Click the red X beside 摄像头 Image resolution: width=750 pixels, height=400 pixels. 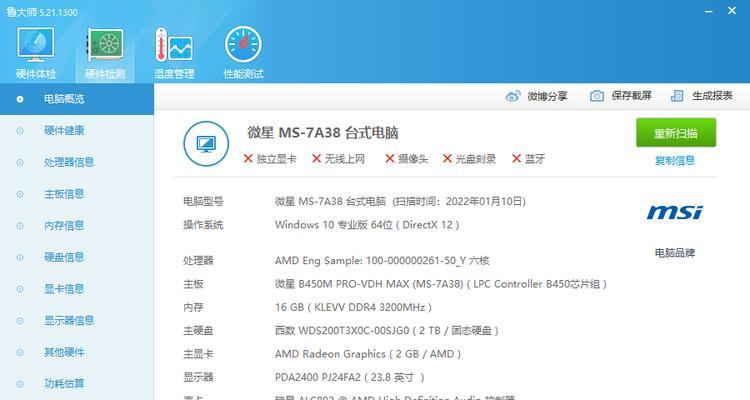pos(390,158)
